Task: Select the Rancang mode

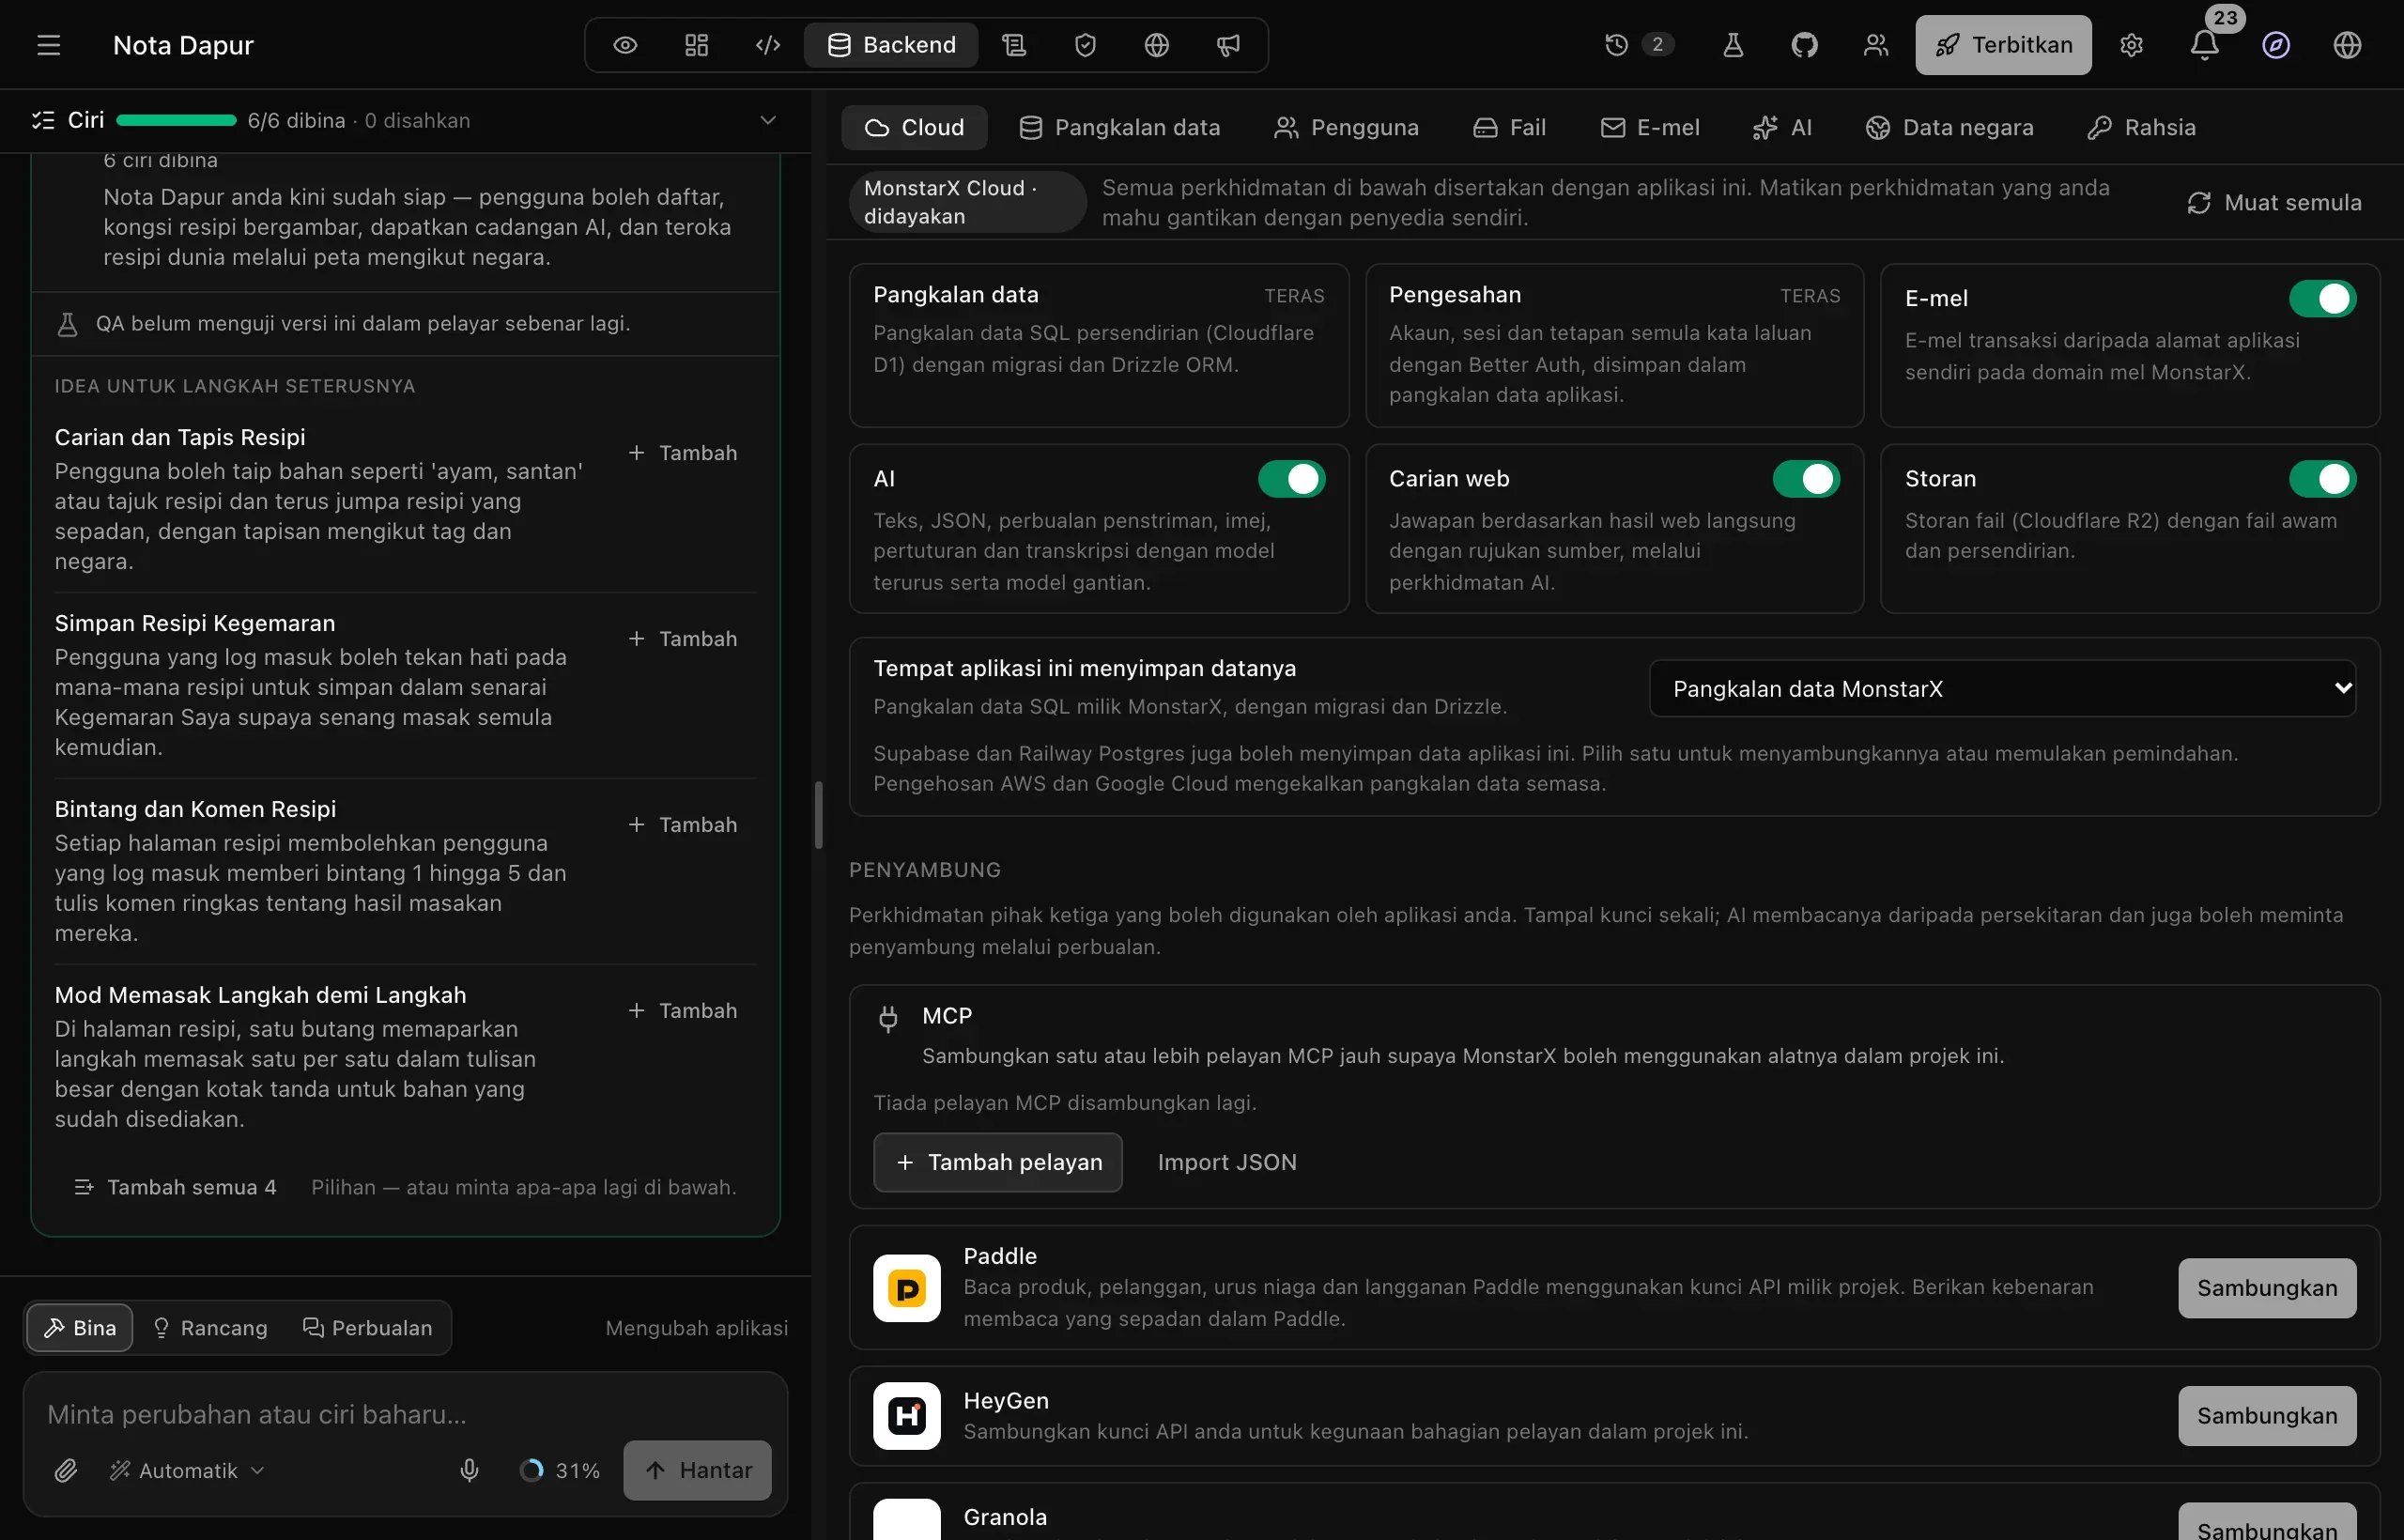Action: pos(210,1328)
